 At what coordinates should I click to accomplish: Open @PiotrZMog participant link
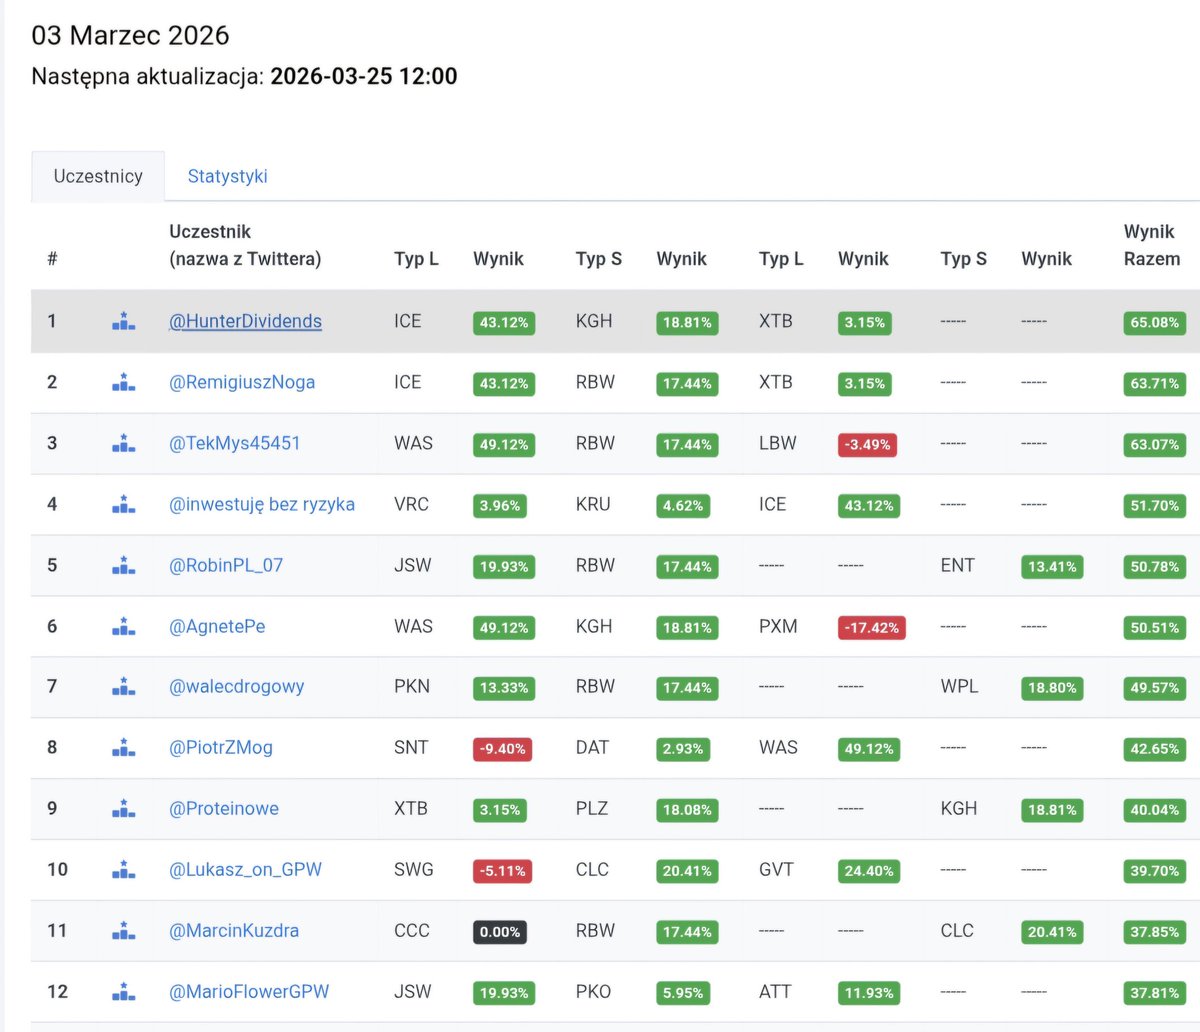(221, 747)
